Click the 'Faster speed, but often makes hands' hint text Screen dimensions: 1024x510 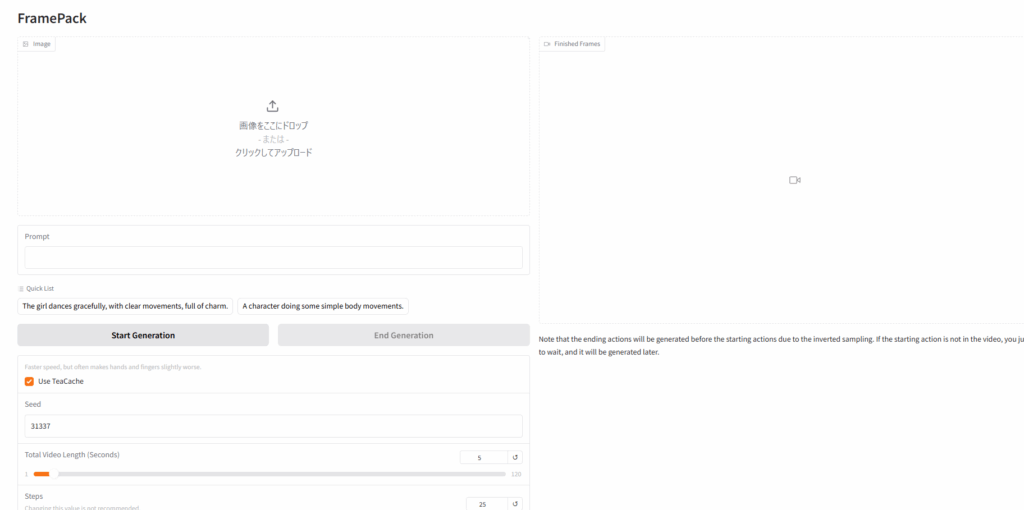(x=113, y=367)
